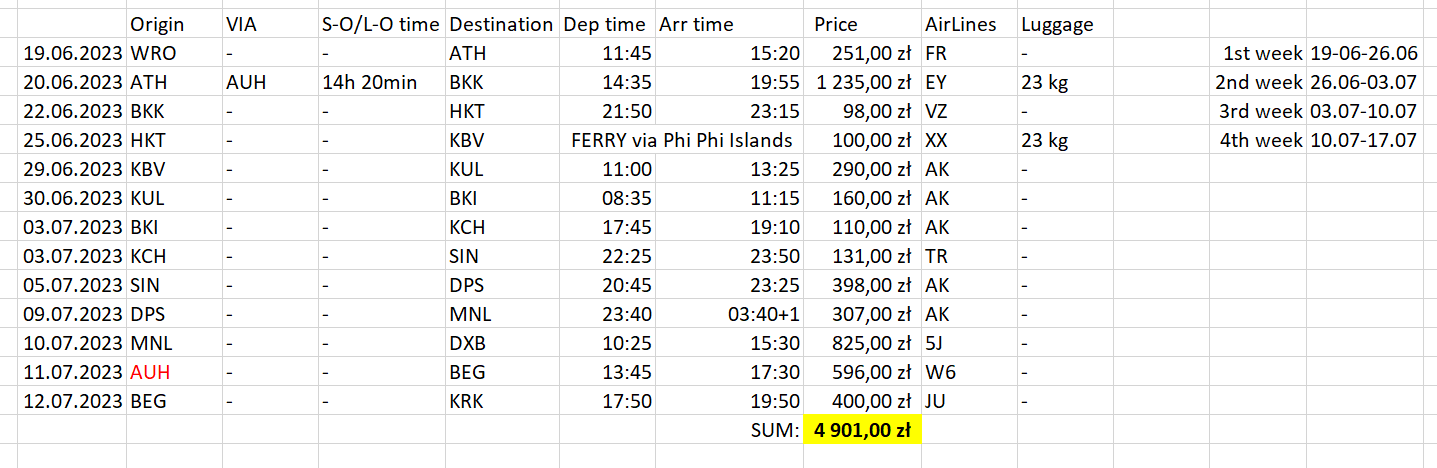The height and width of the screenshot is (468, 1437).
Task: Click the W6 airline cell
Action: click(969, 373)
